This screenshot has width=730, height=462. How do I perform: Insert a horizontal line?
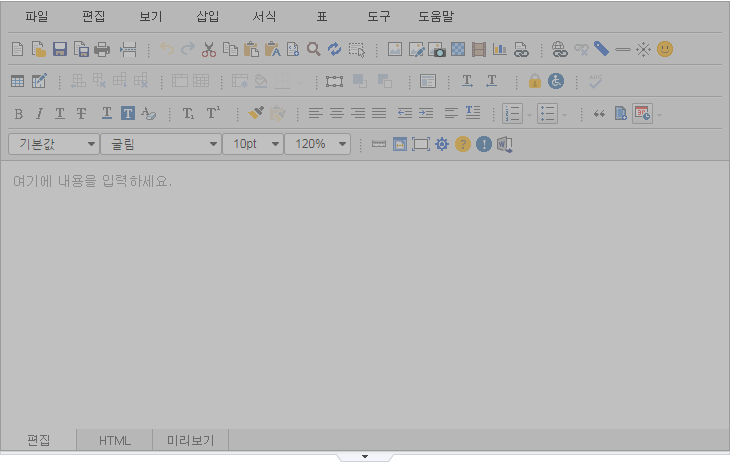622,49
